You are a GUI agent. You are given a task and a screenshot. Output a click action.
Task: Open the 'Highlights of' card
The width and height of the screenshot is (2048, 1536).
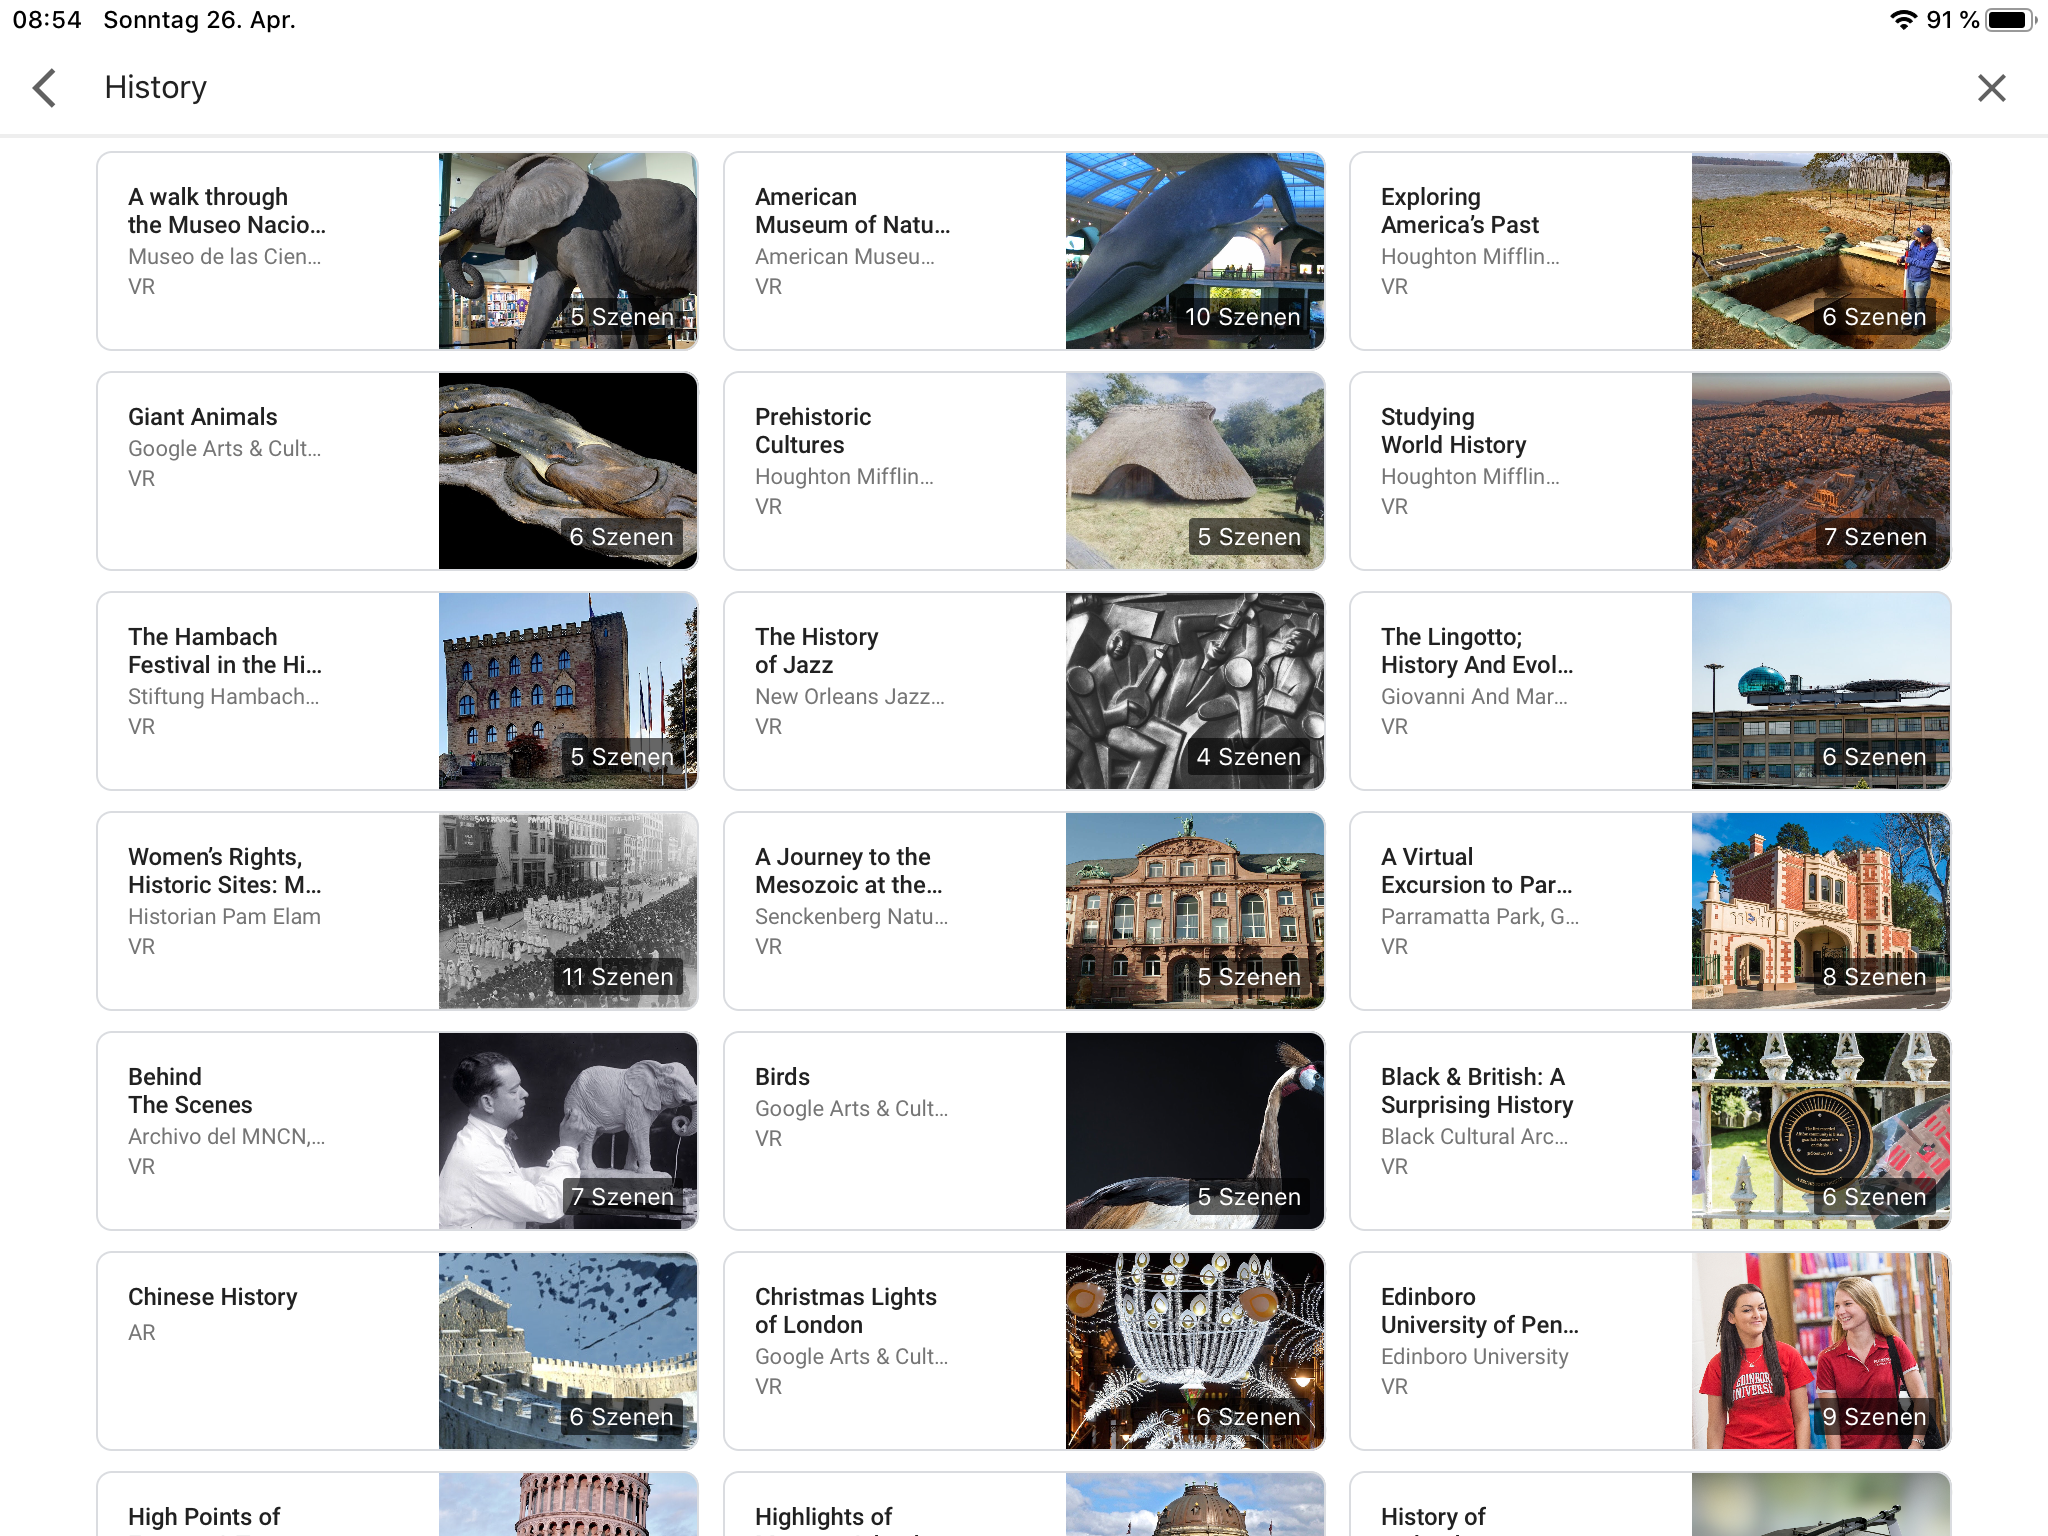[x=1024, y=1504]
